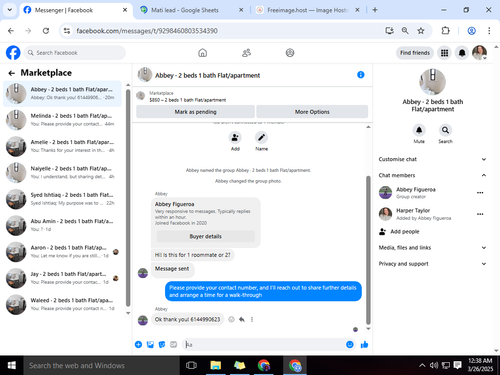Open the account profile picture menu
This screenshot has height=375, width=500.
pos(479,53)
